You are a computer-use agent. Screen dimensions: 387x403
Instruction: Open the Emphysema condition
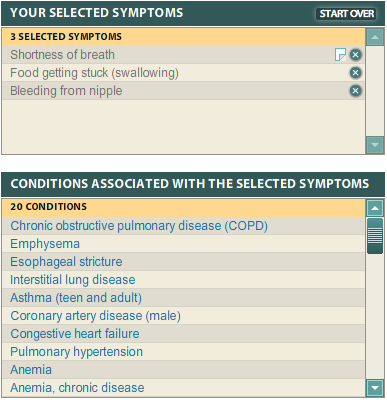(45, 244)
